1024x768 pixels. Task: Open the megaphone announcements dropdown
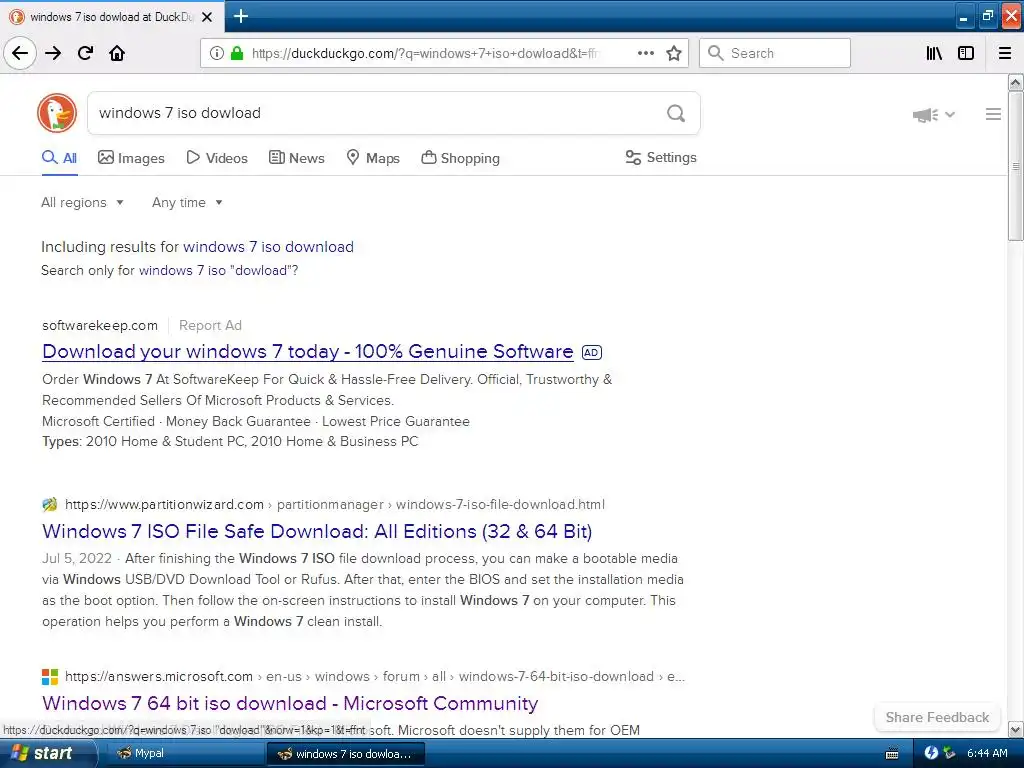pyautogui.click(x=934, y=115)
